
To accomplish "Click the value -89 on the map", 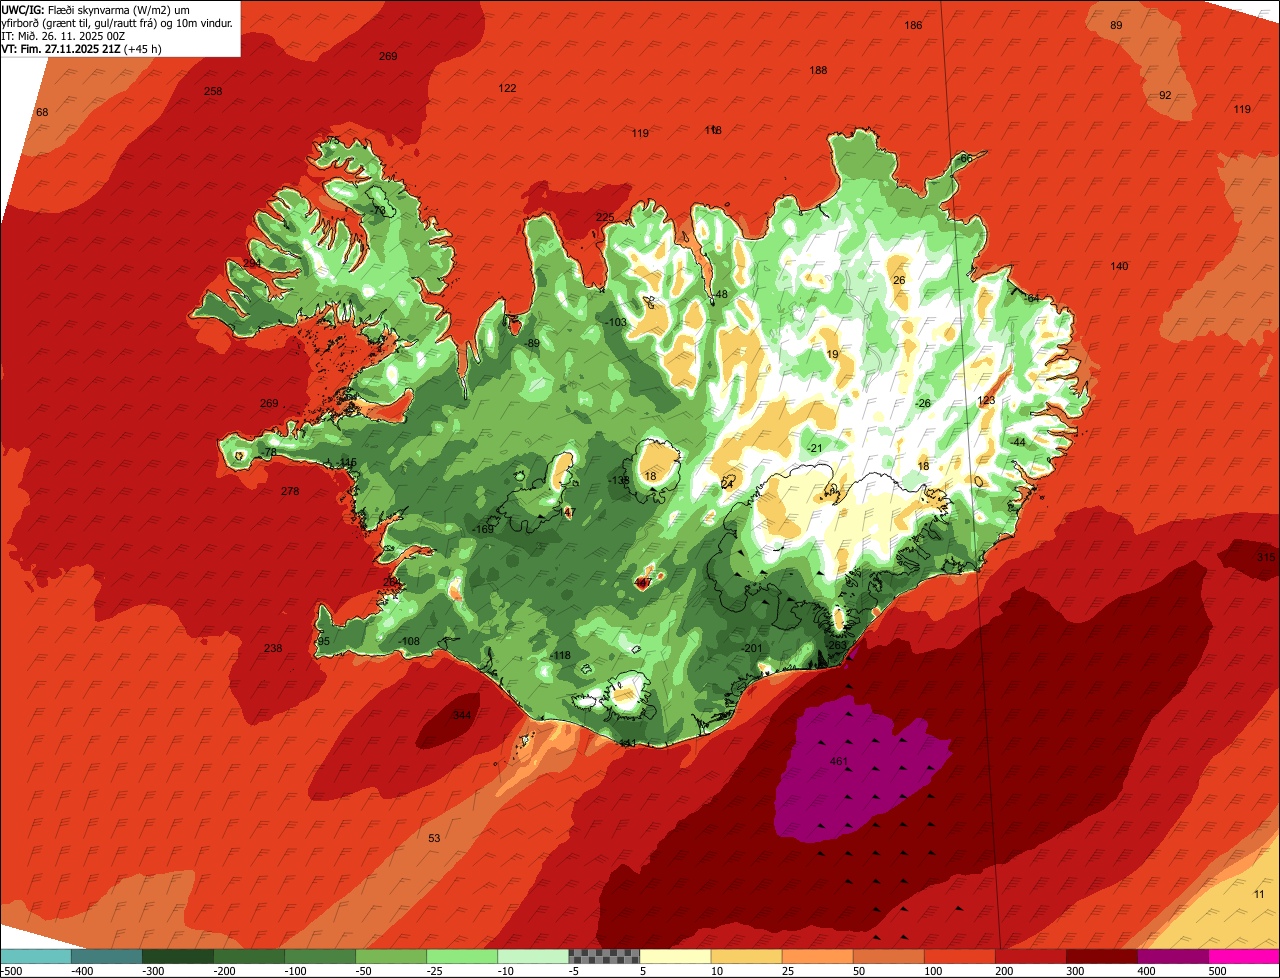I will (x=532, y=343).
